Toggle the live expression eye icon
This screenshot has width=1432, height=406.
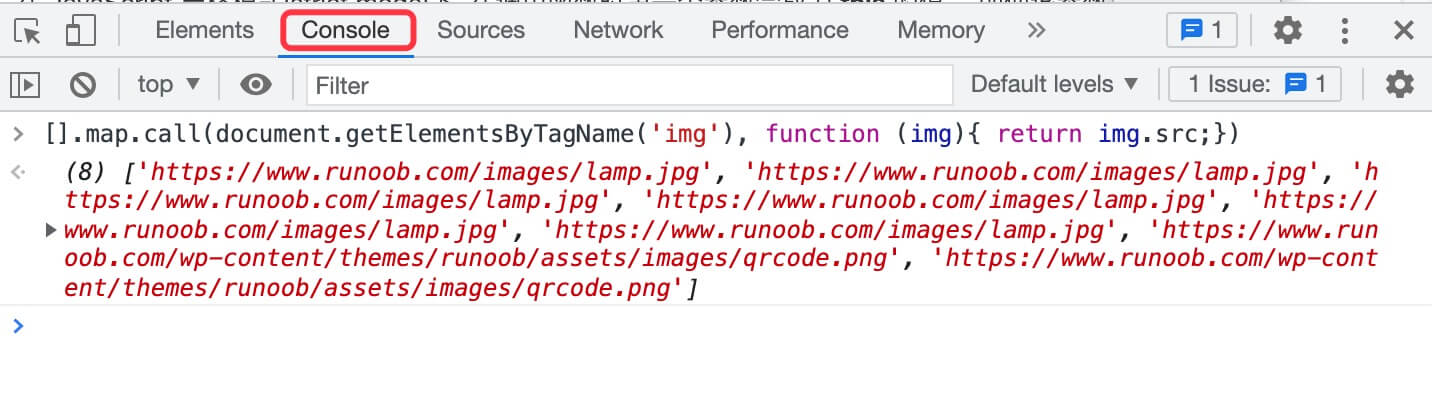pos(256,85)
